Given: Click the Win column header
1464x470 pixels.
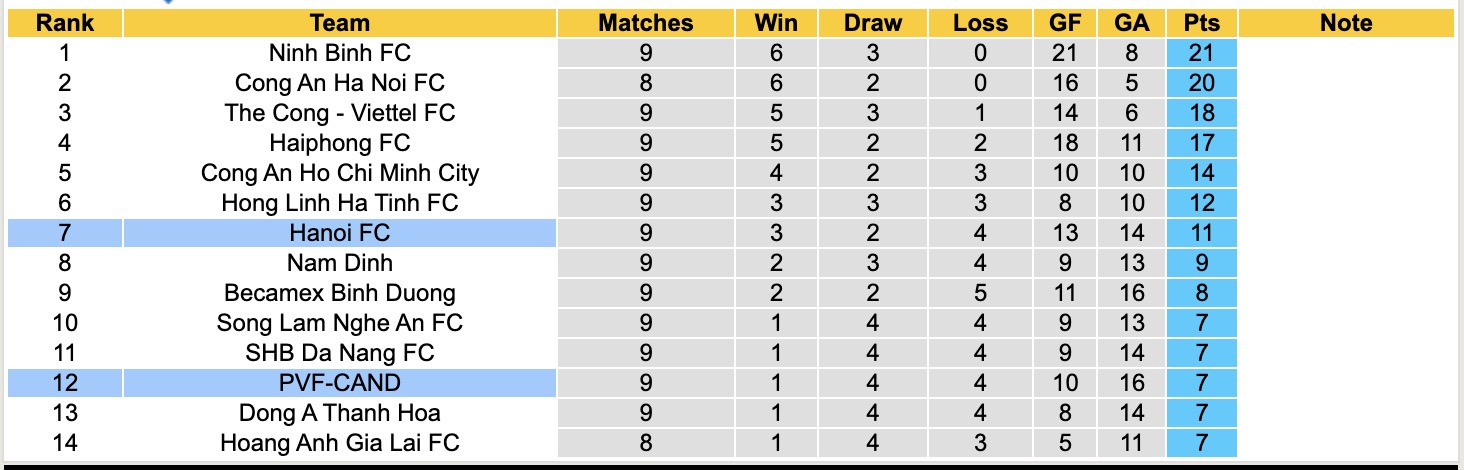Looking at the screenshot, I should [x=776, y=23].
